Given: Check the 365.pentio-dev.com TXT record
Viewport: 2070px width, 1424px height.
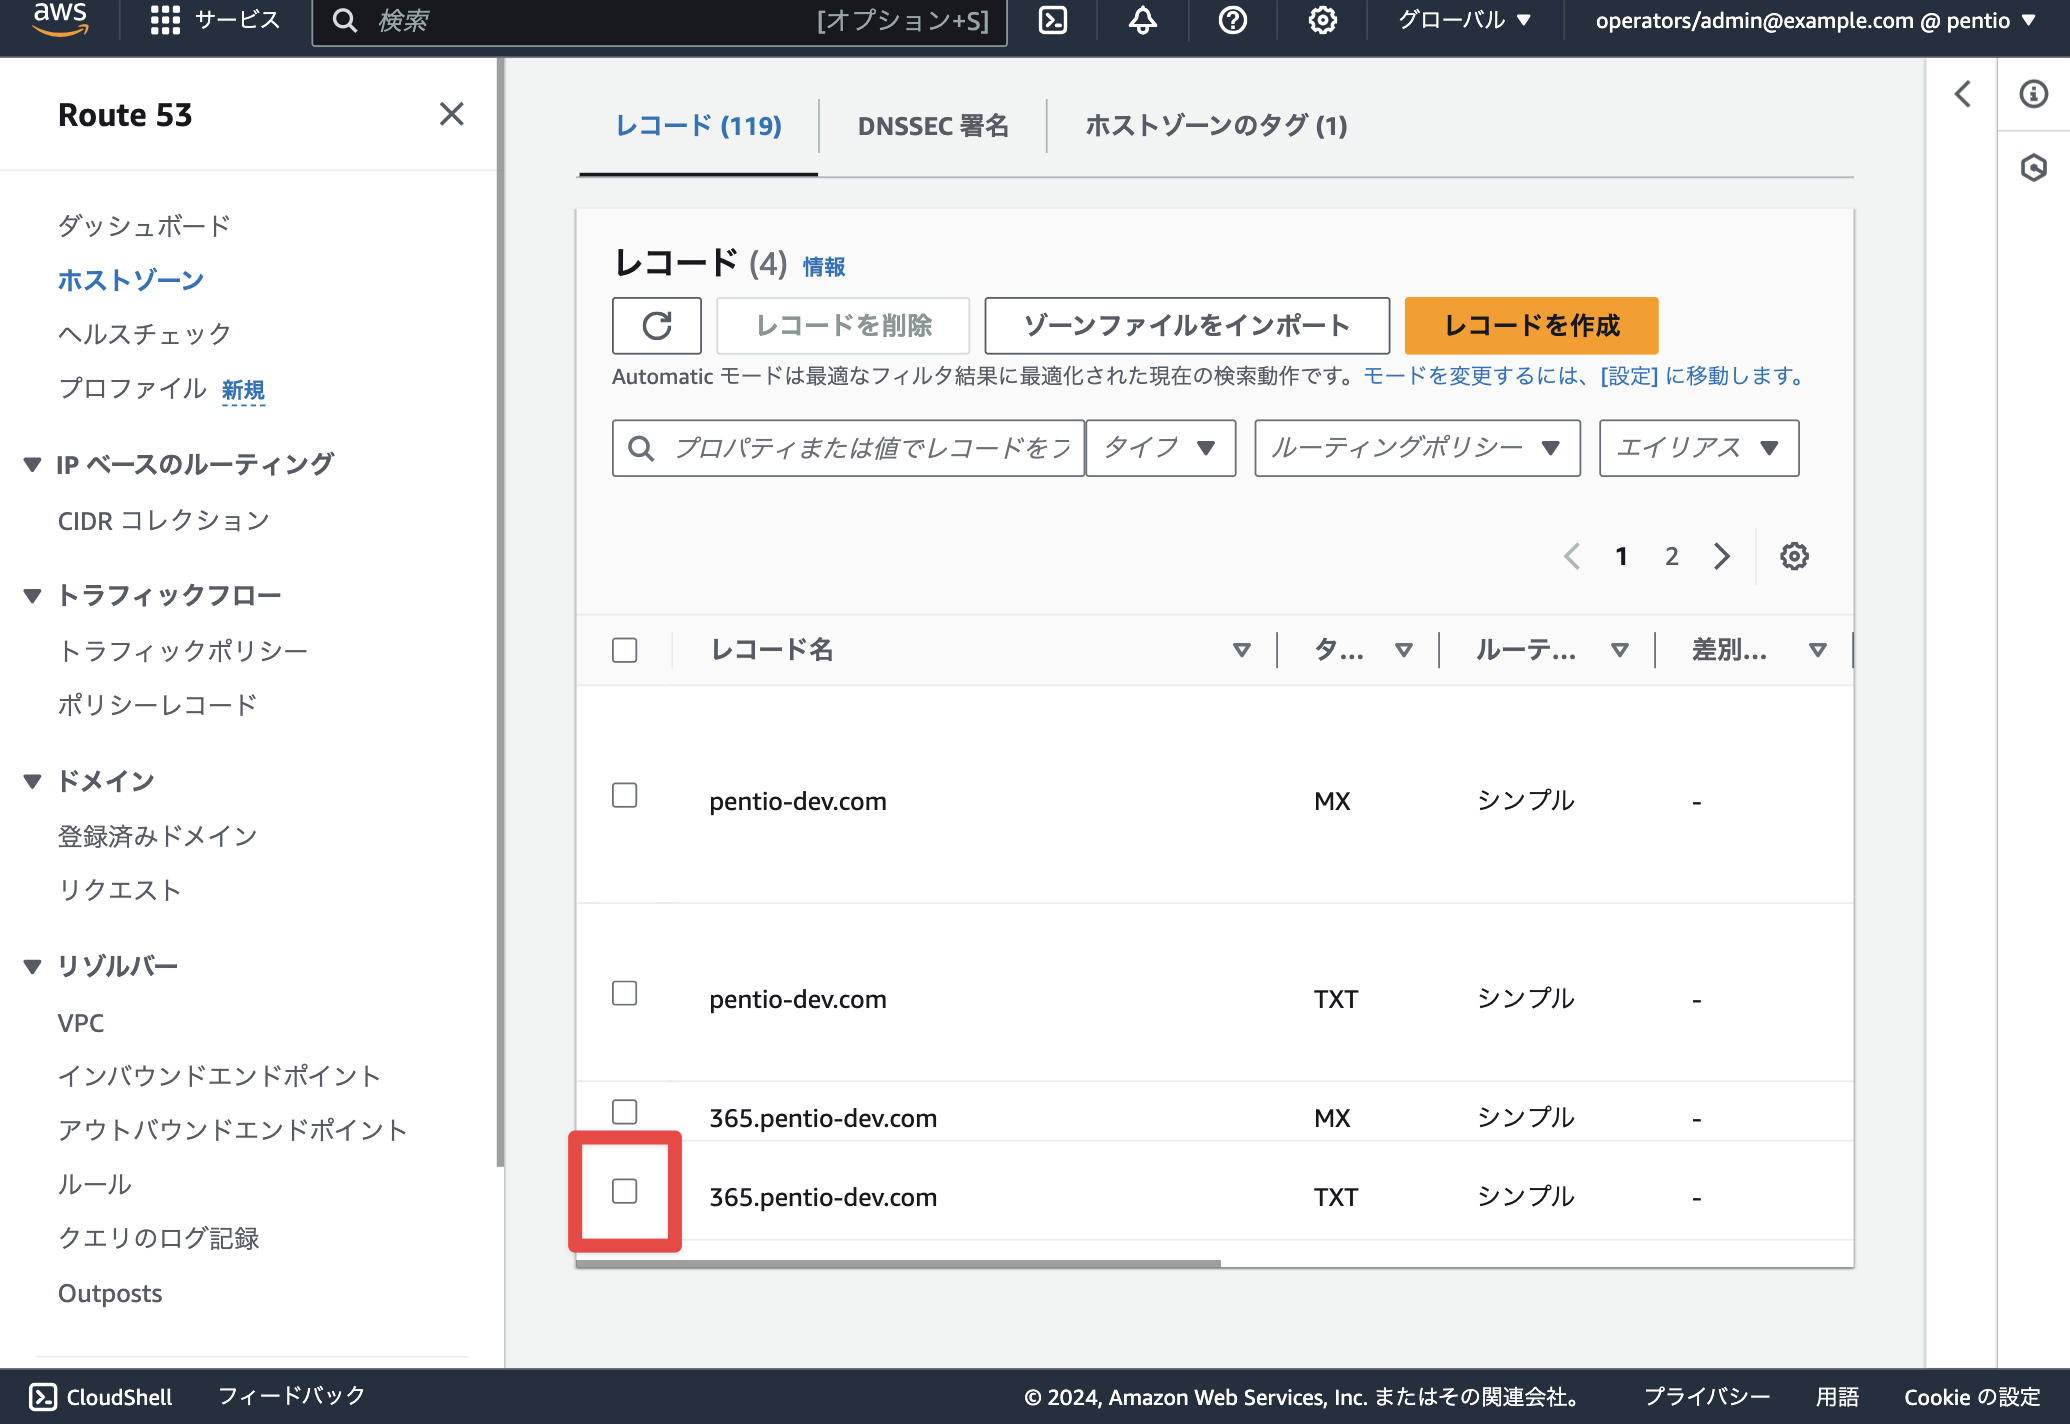Looking at the screenshot, I should (625, 1191).
